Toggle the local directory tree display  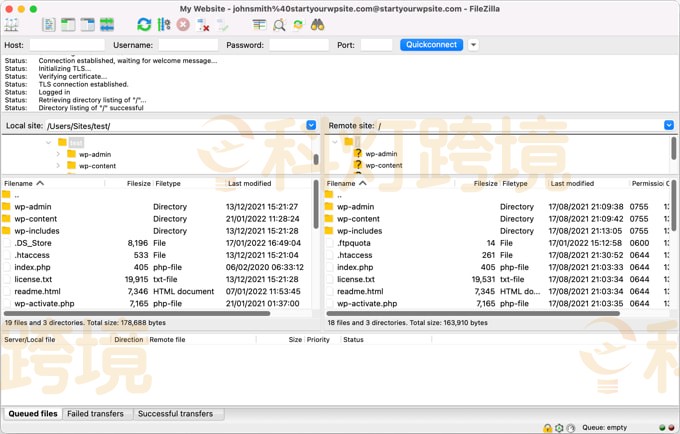[x=68, y=25]
